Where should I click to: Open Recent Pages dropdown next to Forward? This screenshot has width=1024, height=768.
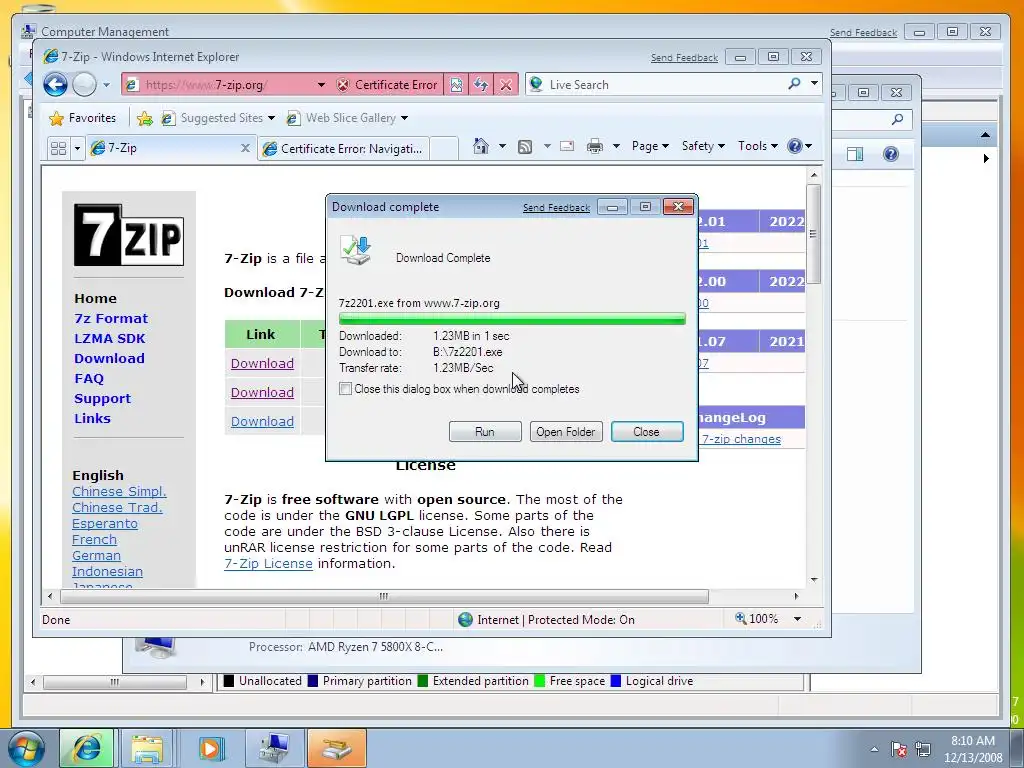[x=106, y=85]
